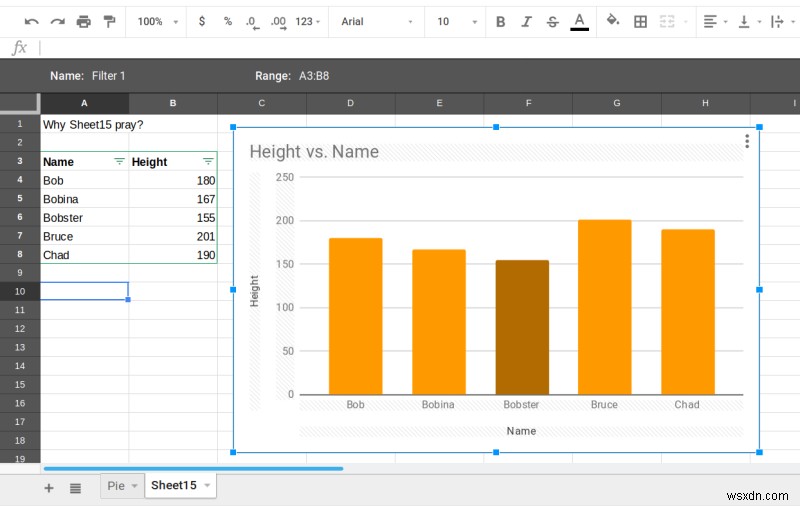Screen dimensions: 800x506
Task: Click the formula bar input field
Action: pos(400,47)
